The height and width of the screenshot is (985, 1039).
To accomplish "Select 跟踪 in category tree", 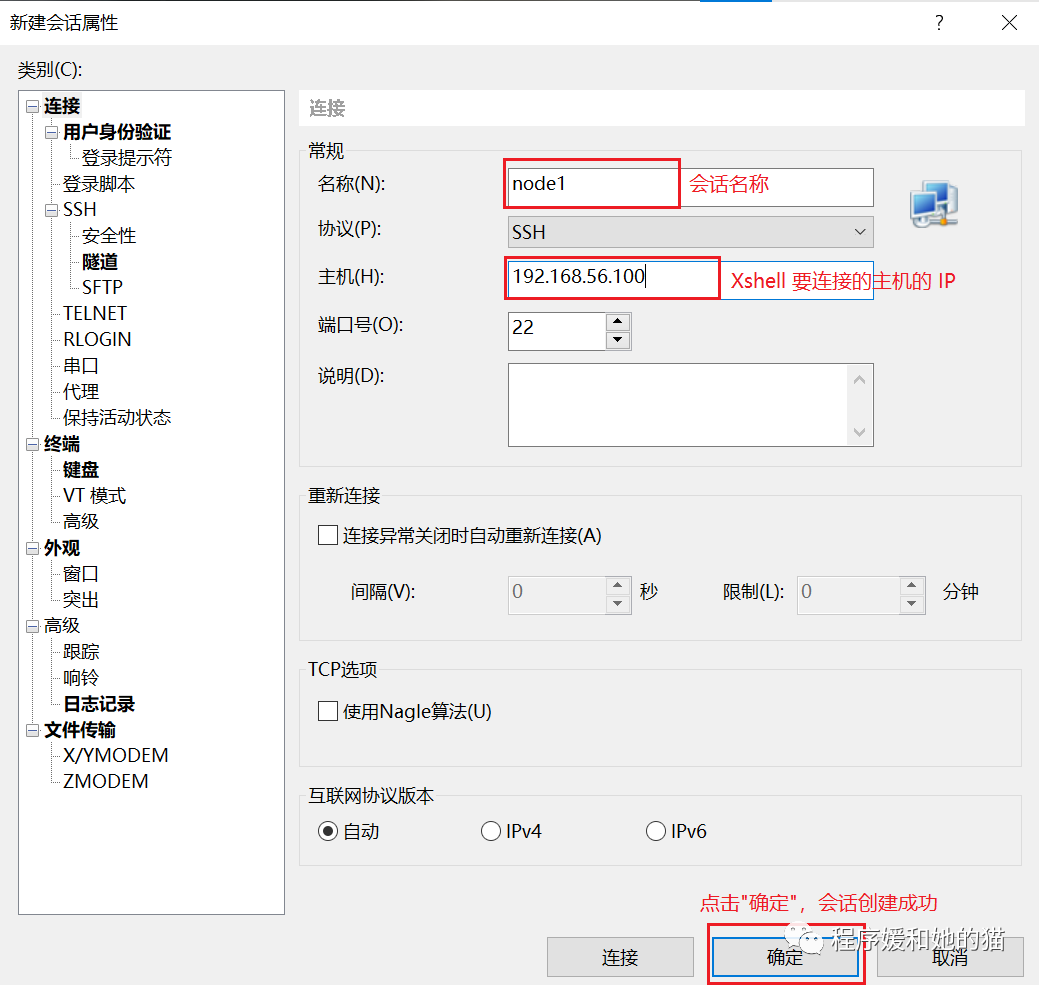I will coord(81,652).
